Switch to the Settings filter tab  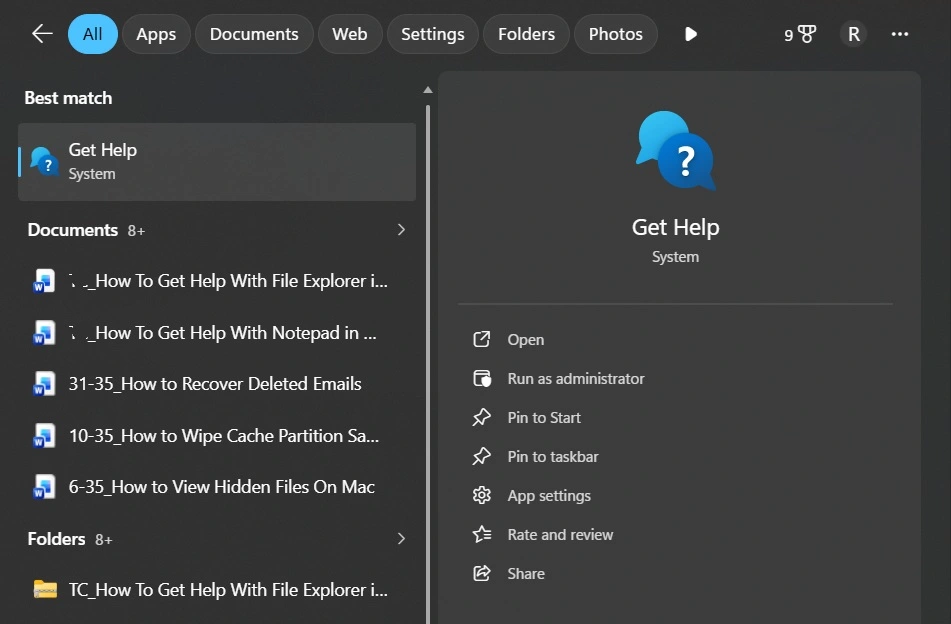(x=432, y=34)
